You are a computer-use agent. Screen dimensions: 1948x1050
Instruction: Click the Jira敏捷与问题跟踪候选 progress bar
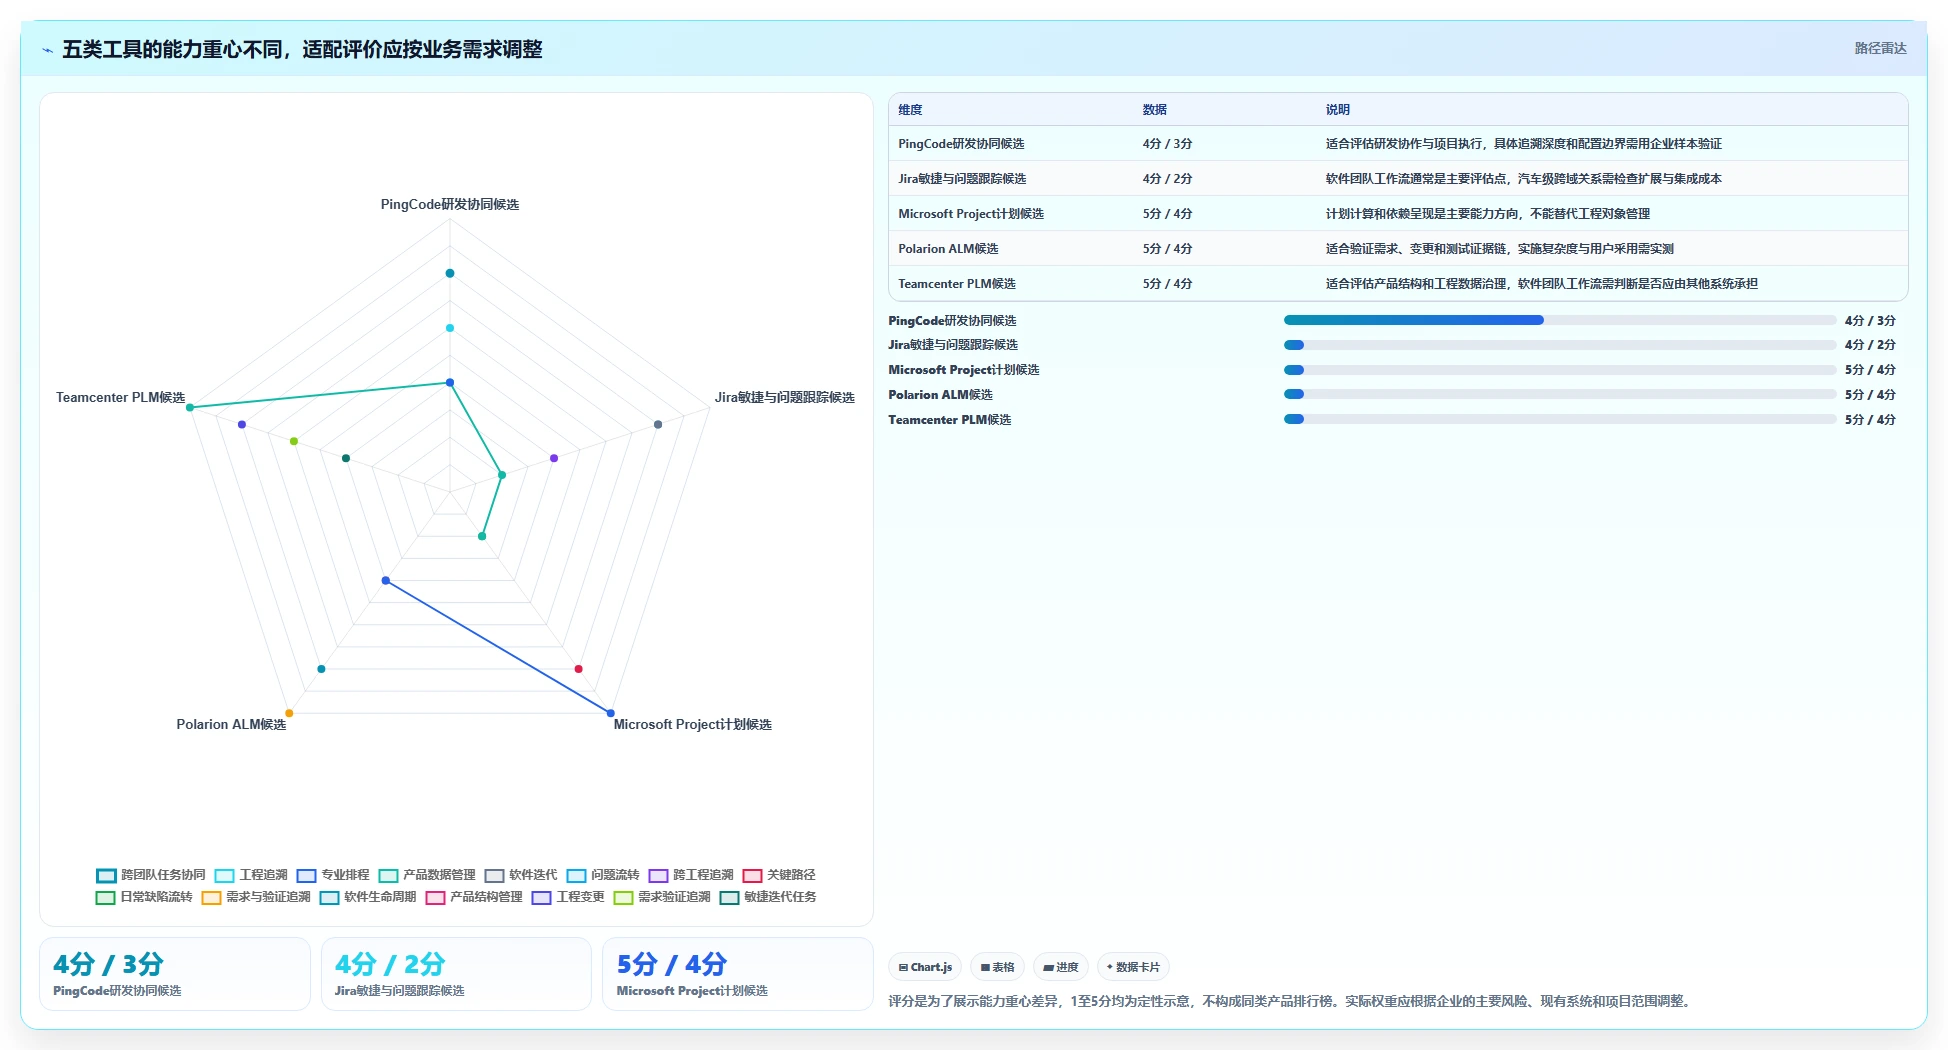click(1560, 345)
